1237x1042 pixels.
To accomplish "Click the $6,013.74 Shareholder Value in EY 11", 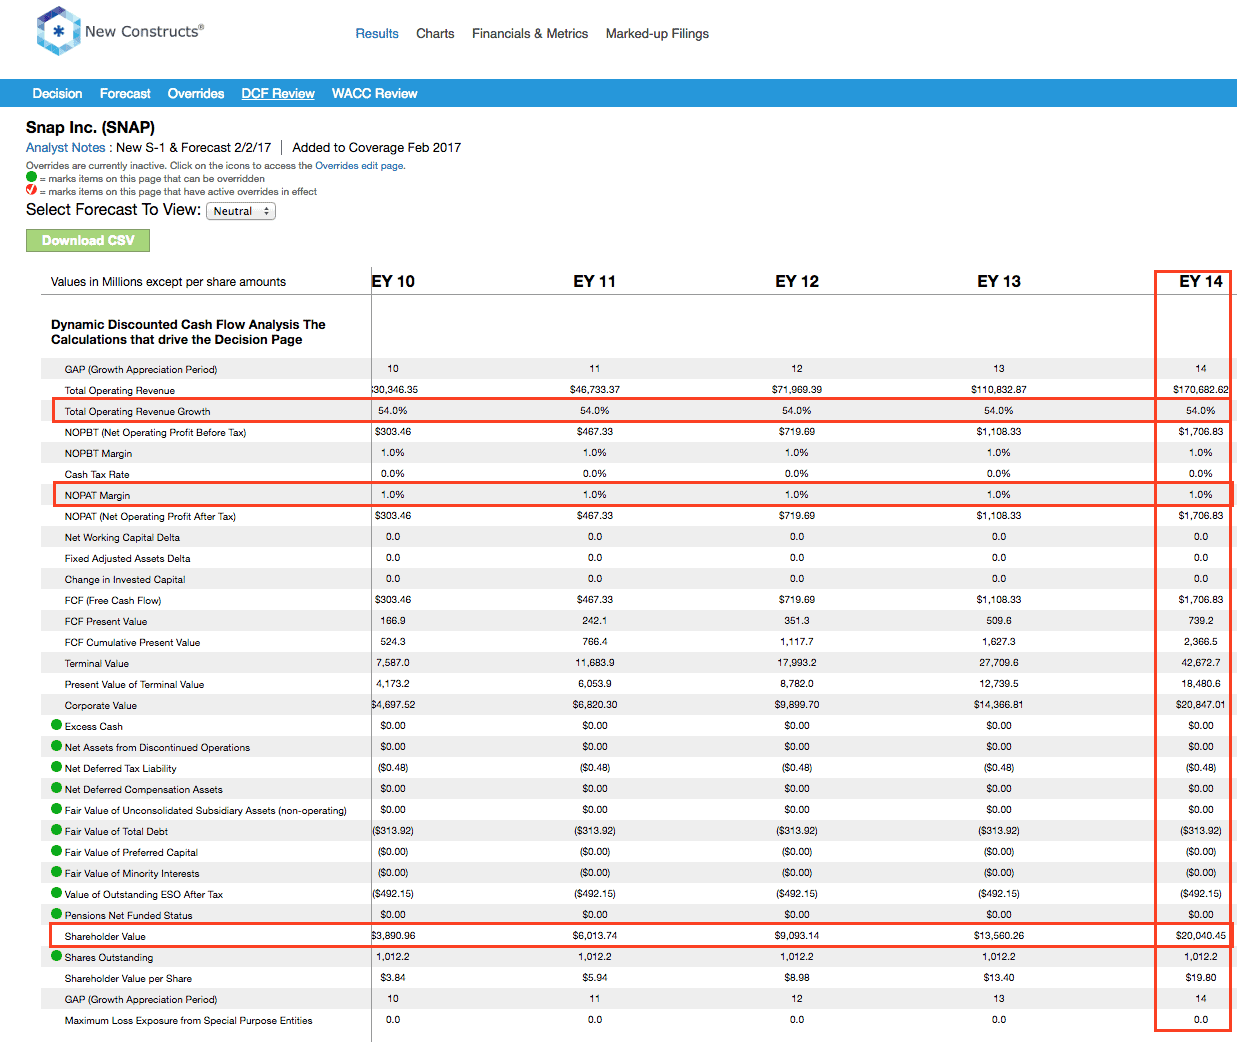I will pyautogui.click(x=595, y=936).
